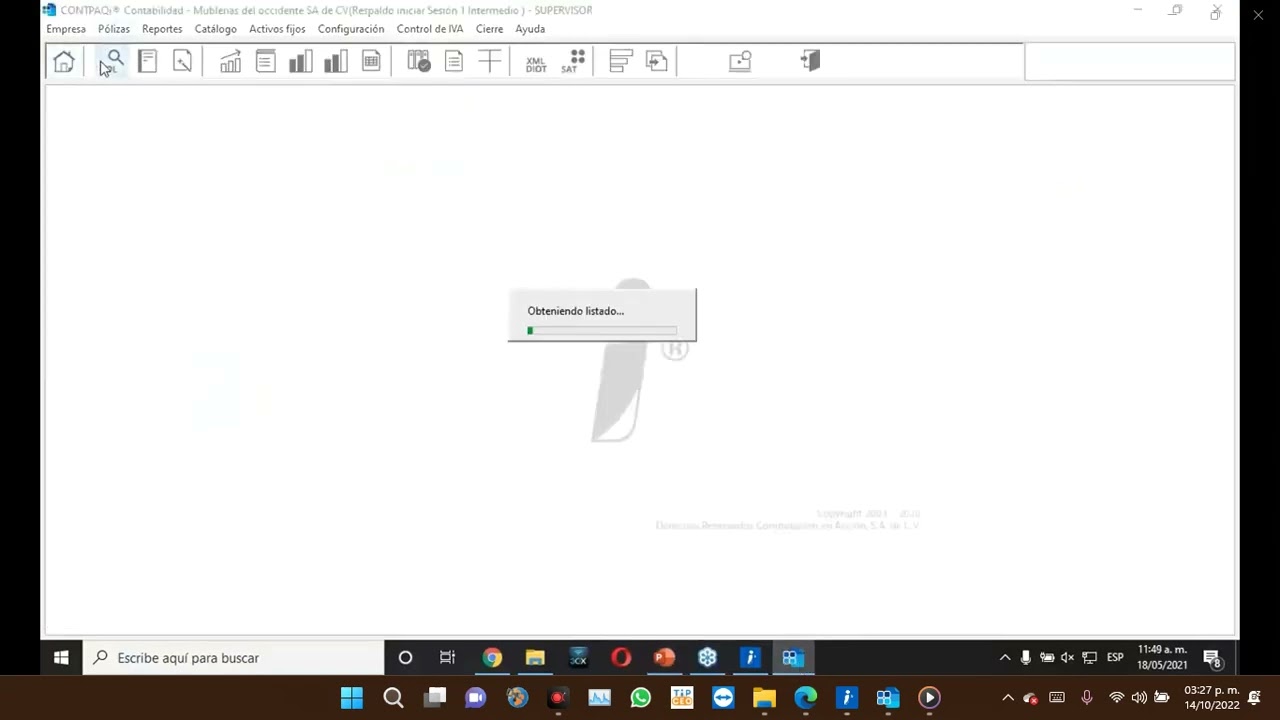Open PowerPoint in the inner taskbar

click(x=664, y=658)
